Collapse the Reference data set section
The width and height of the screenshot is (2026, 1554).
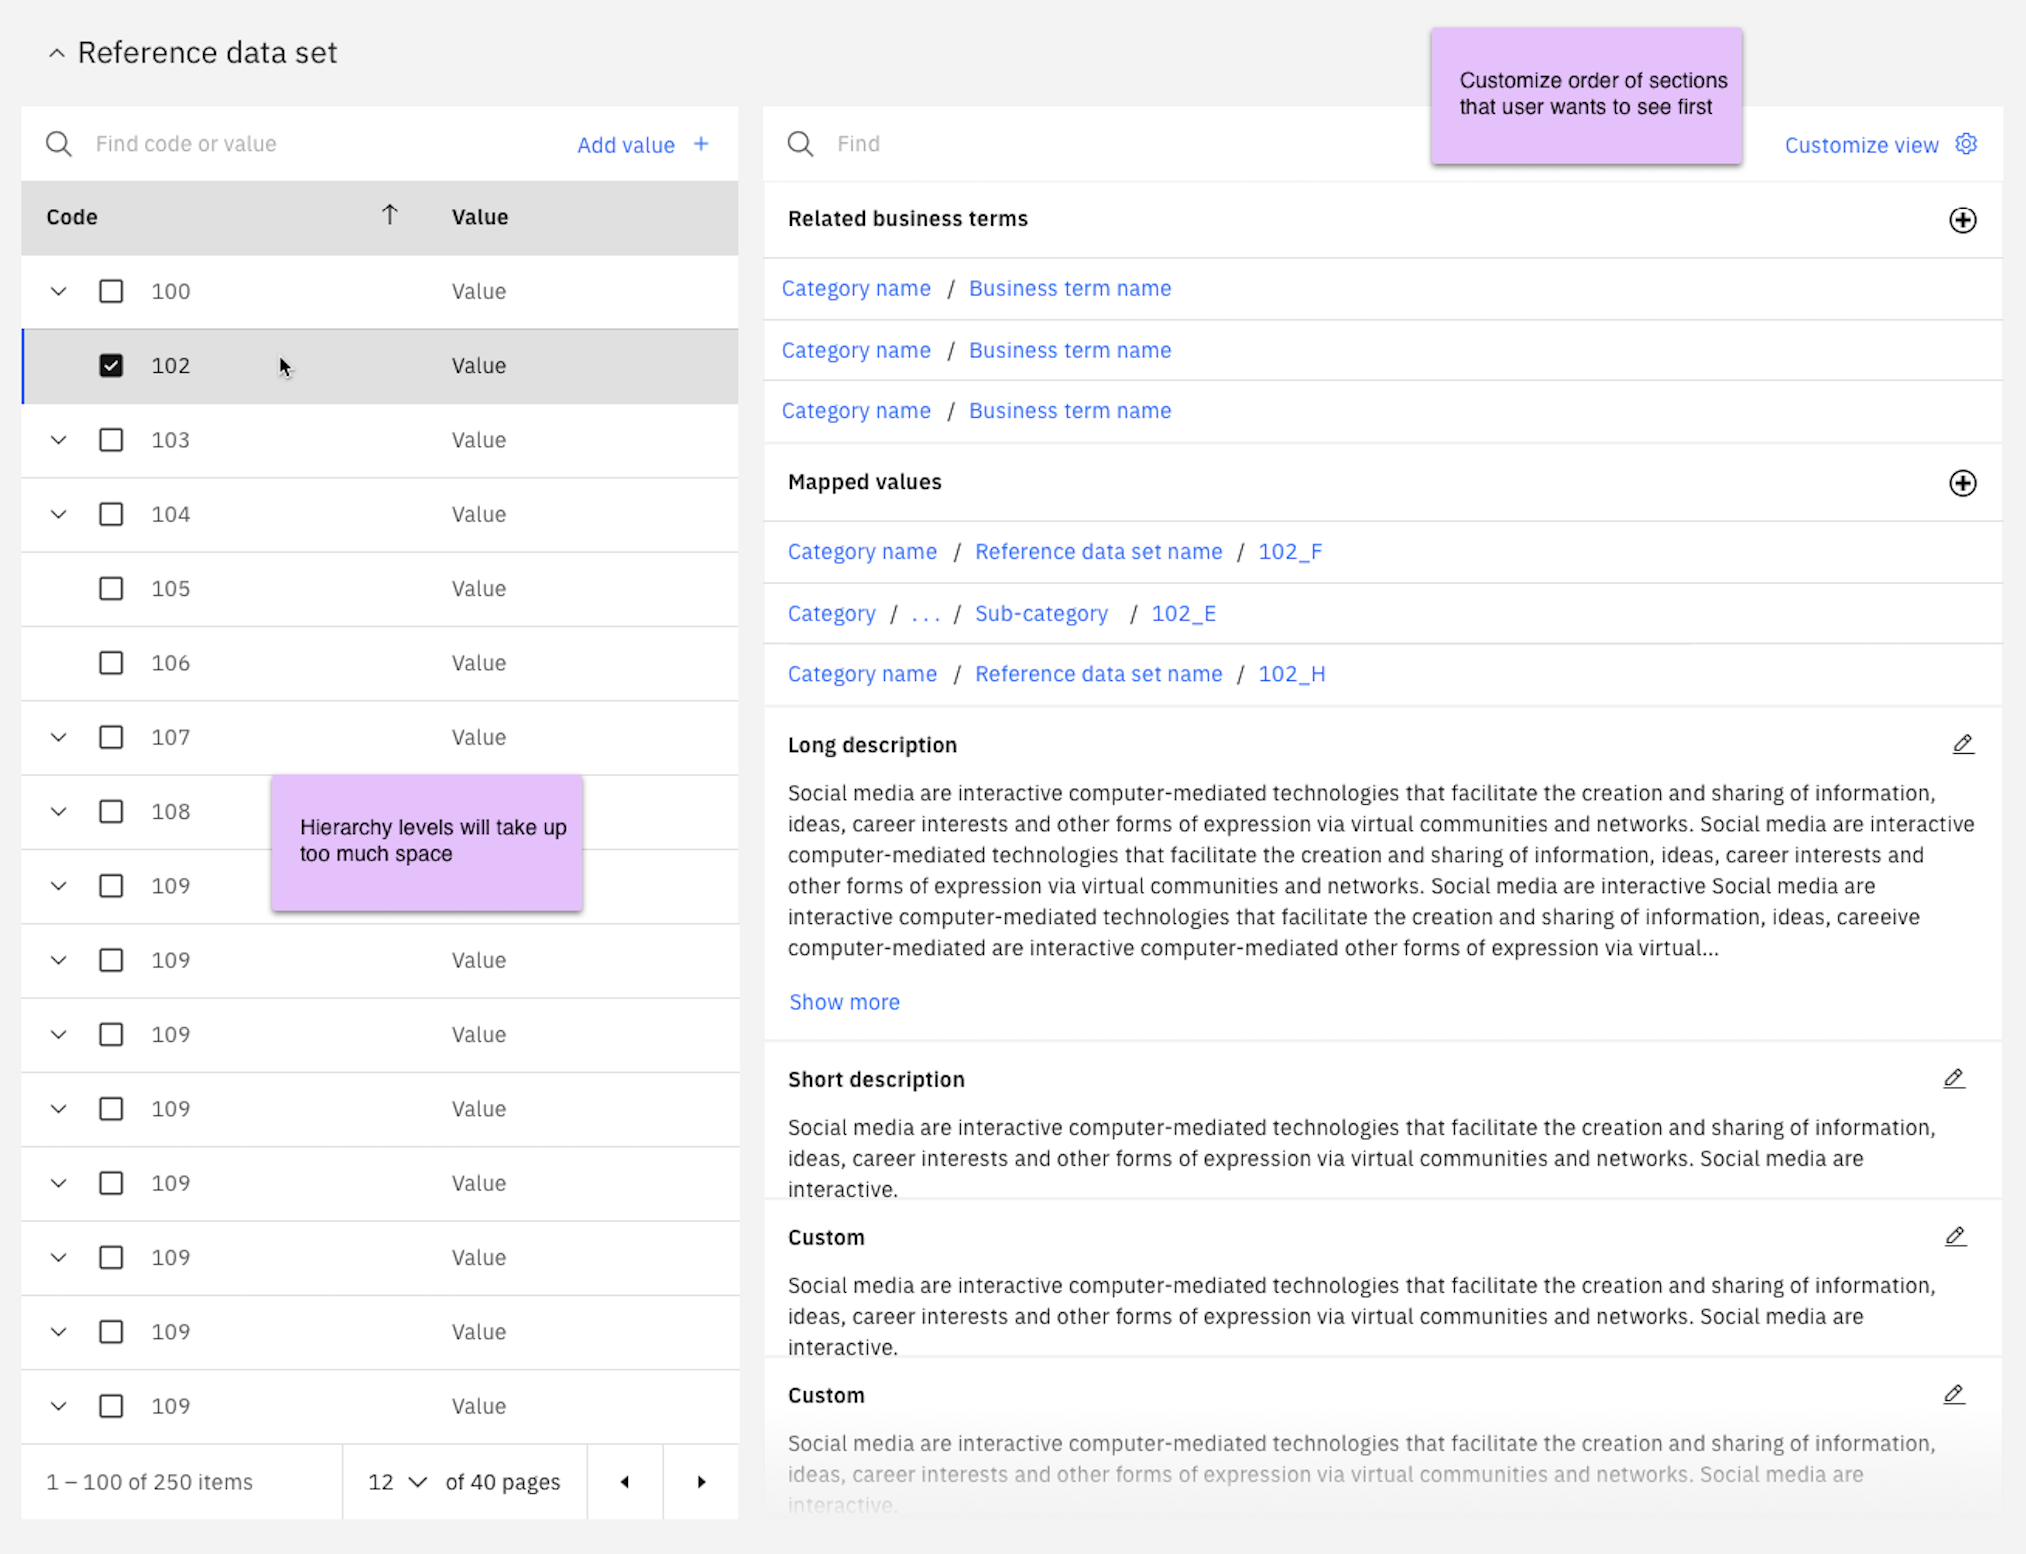pos(57,53)
